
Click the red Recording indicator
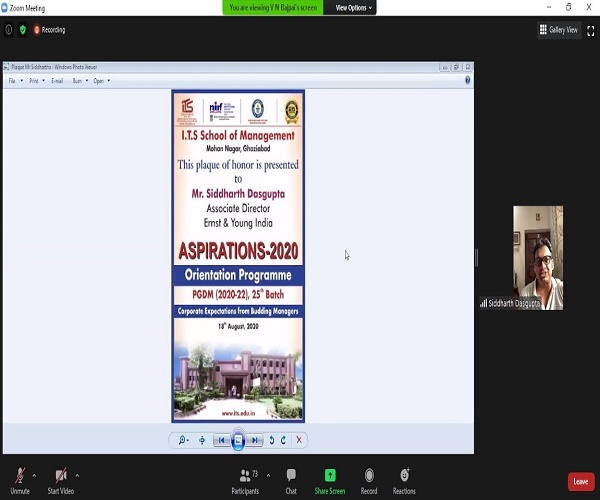49,30
